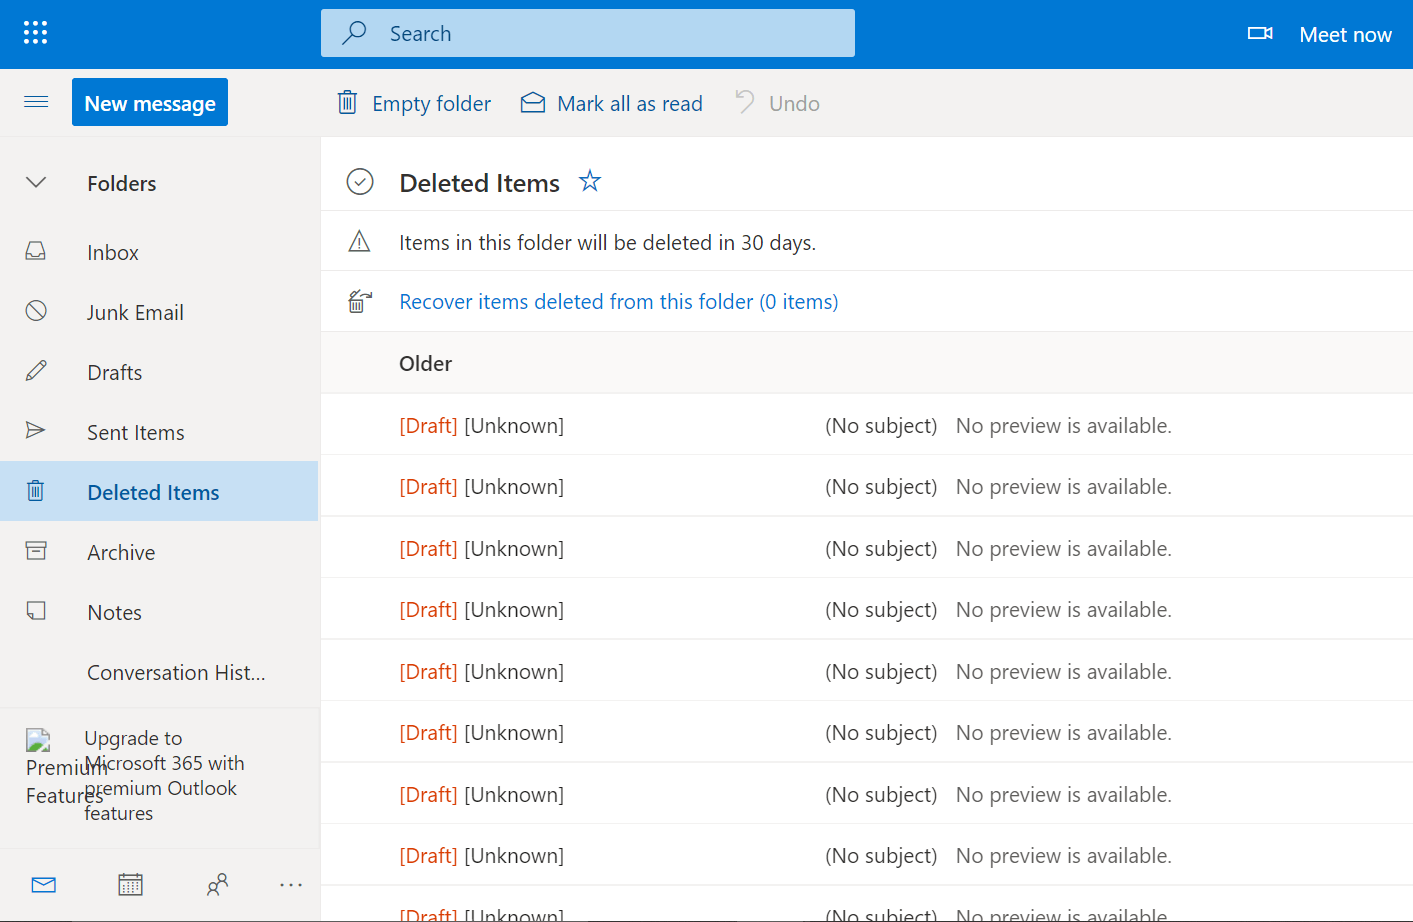Mark all as read in toolbar
Image resolution: width=1413 pixels, height=922 pixels.
click(612, 103)
